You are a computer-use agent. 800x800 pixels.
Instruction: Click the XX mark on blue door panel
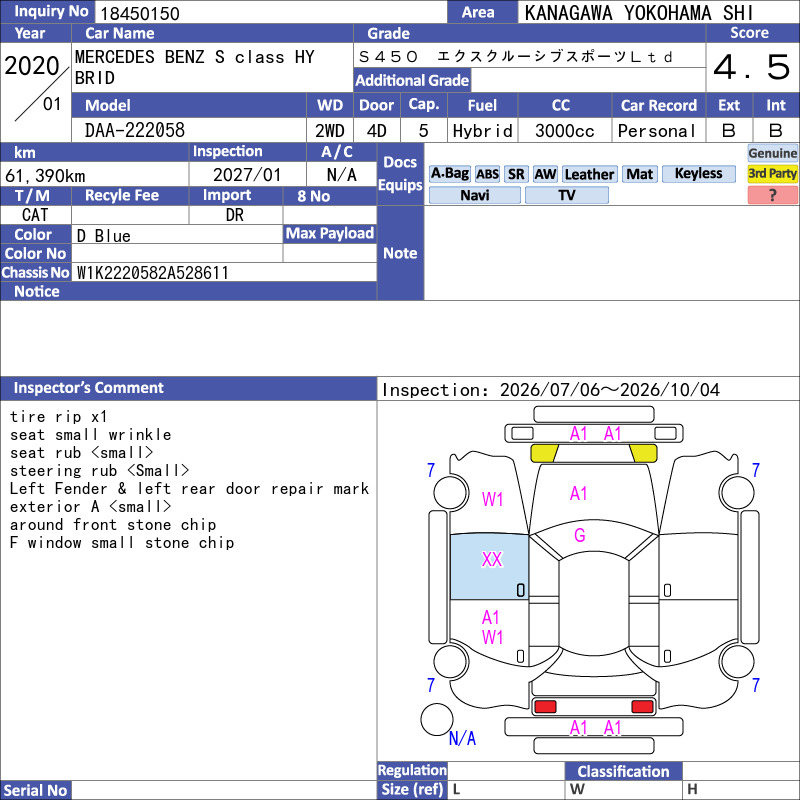tap(492, 559)
